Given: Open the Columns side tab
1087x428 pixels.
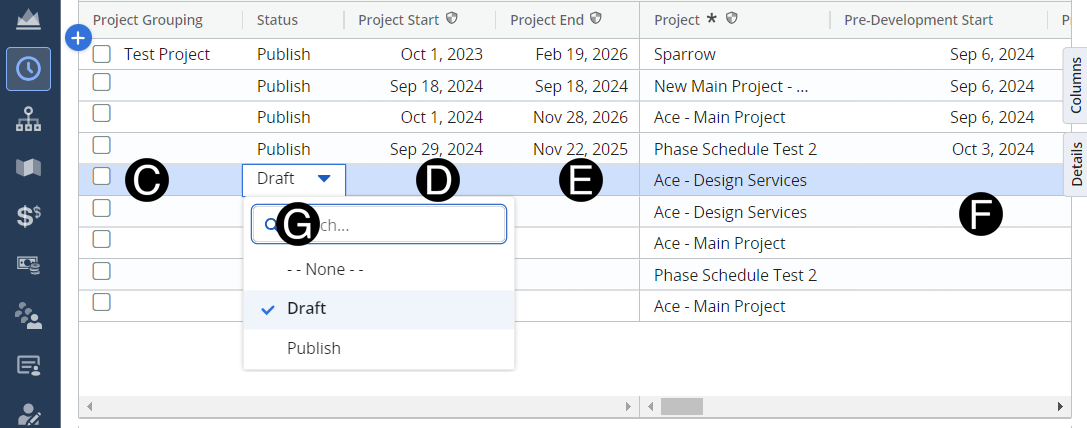Looking at the screenshot, I should 1075,86.
